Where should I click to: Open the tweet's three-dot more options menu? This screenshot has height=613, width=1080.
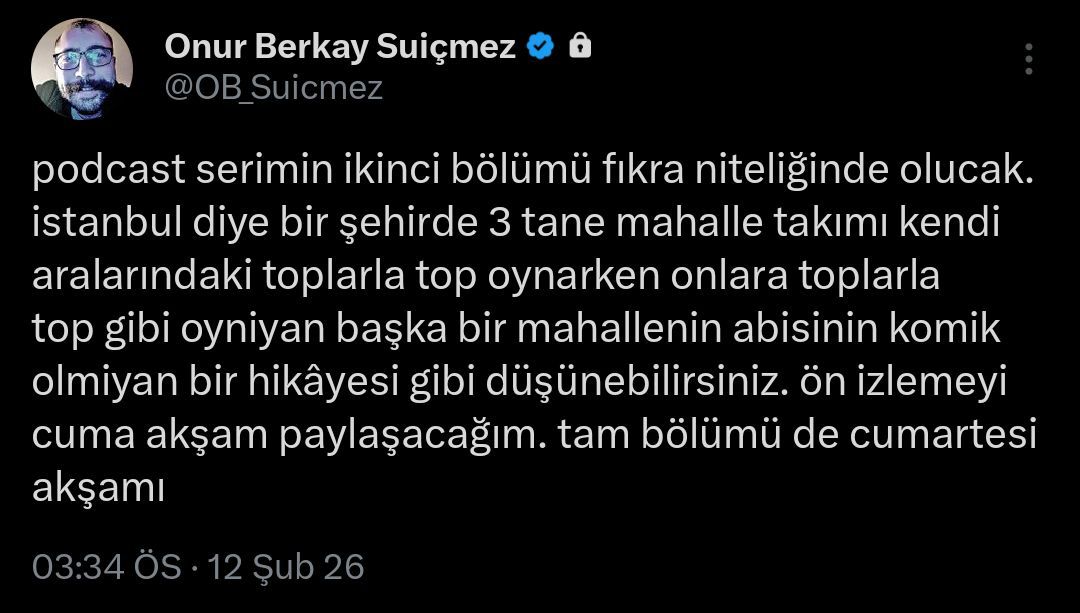point(1029,59)
